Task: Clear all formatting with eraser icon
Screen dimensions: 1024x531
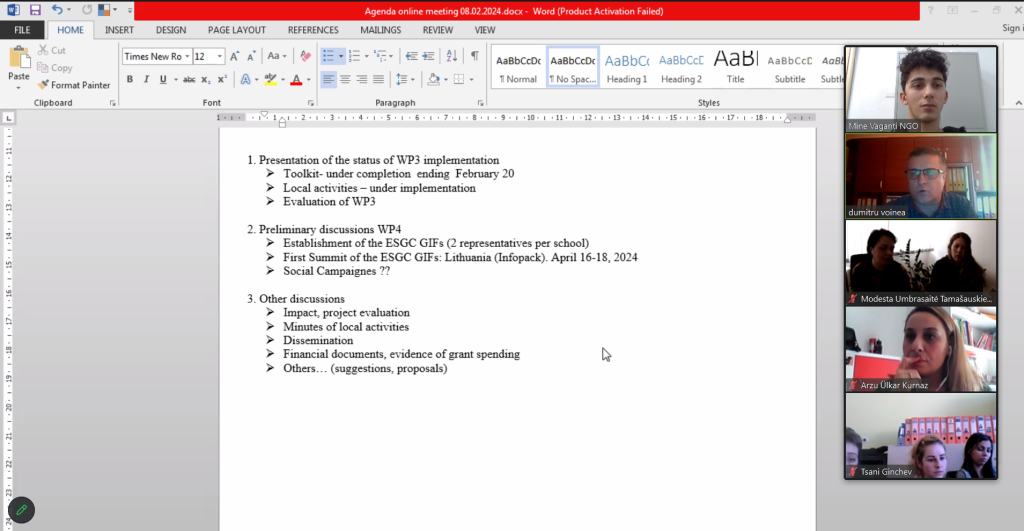Action: [305, 57]
